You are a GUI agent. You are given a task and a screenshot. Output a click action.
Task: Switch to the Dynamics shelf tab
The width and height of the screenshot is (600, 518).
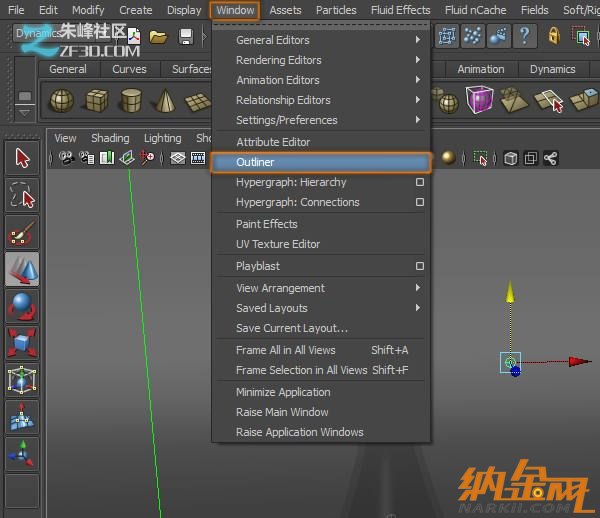(552, 69)
